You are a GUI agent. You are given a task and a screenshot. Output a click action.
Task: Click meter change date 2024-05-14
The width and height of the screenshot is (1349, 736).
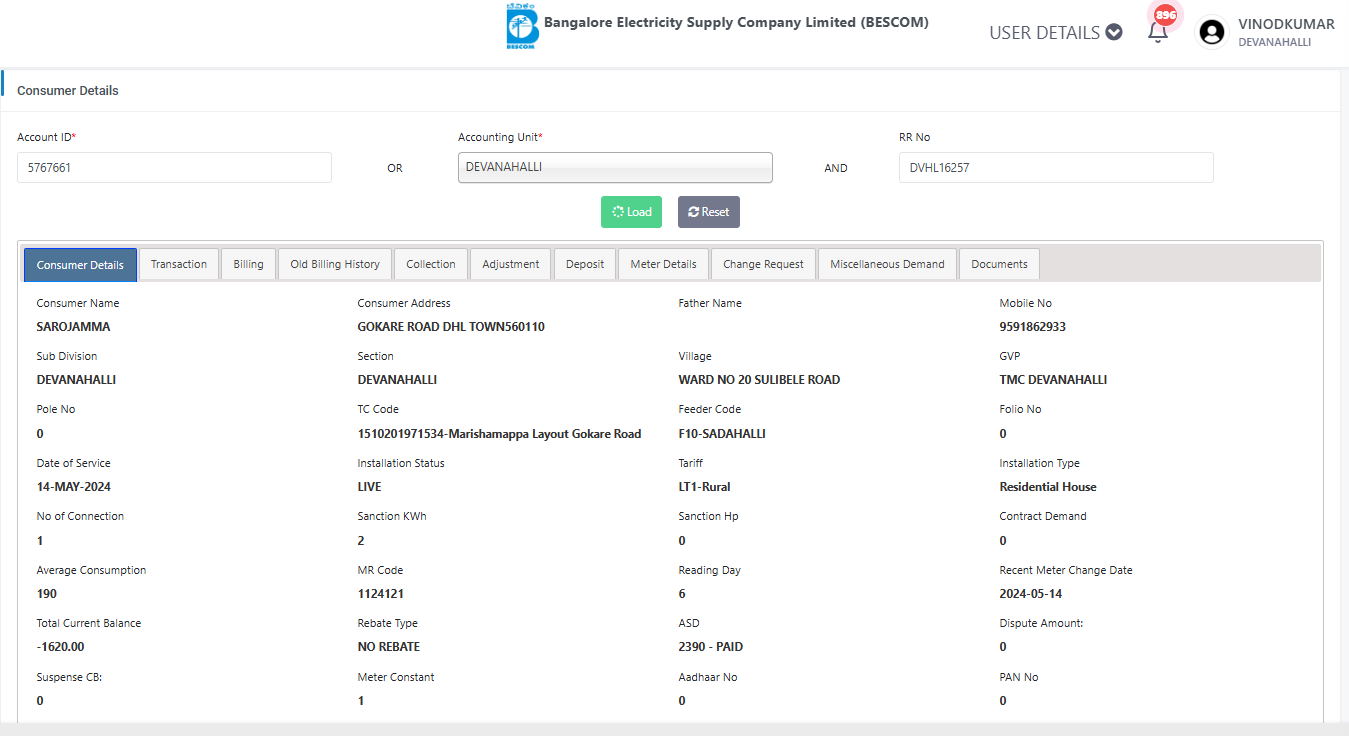tap(1033, 594)
